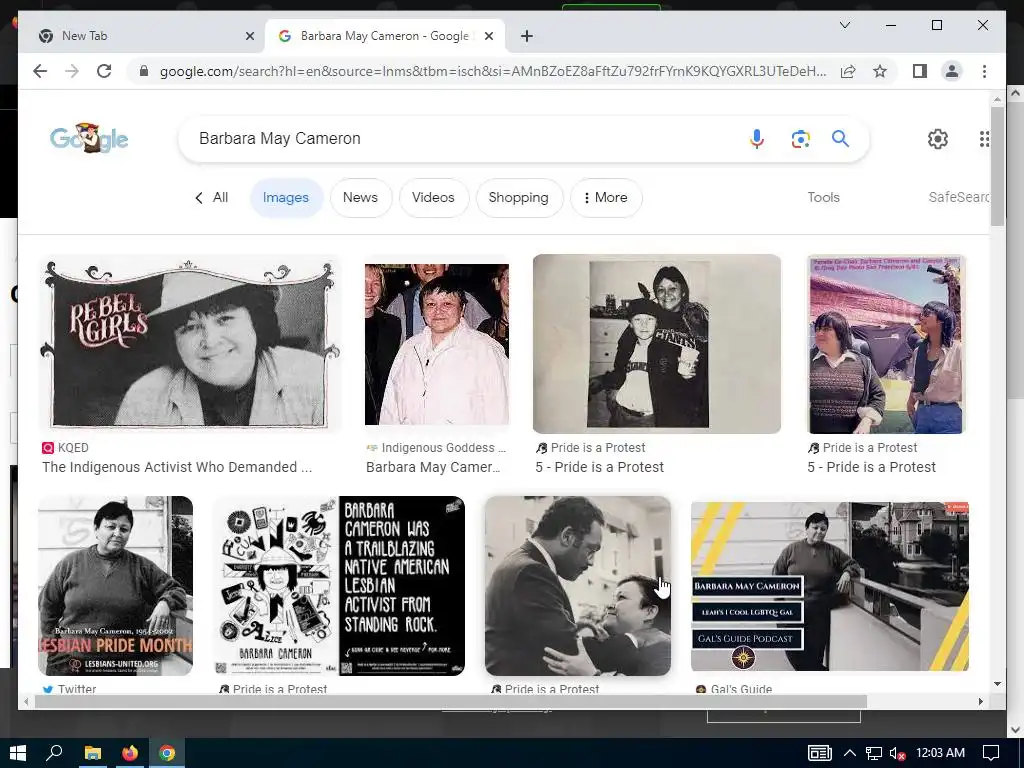Open Chrome side panel
This screenshot has height=768, width=1024.
pyautogui.click(x=920, y=71)
